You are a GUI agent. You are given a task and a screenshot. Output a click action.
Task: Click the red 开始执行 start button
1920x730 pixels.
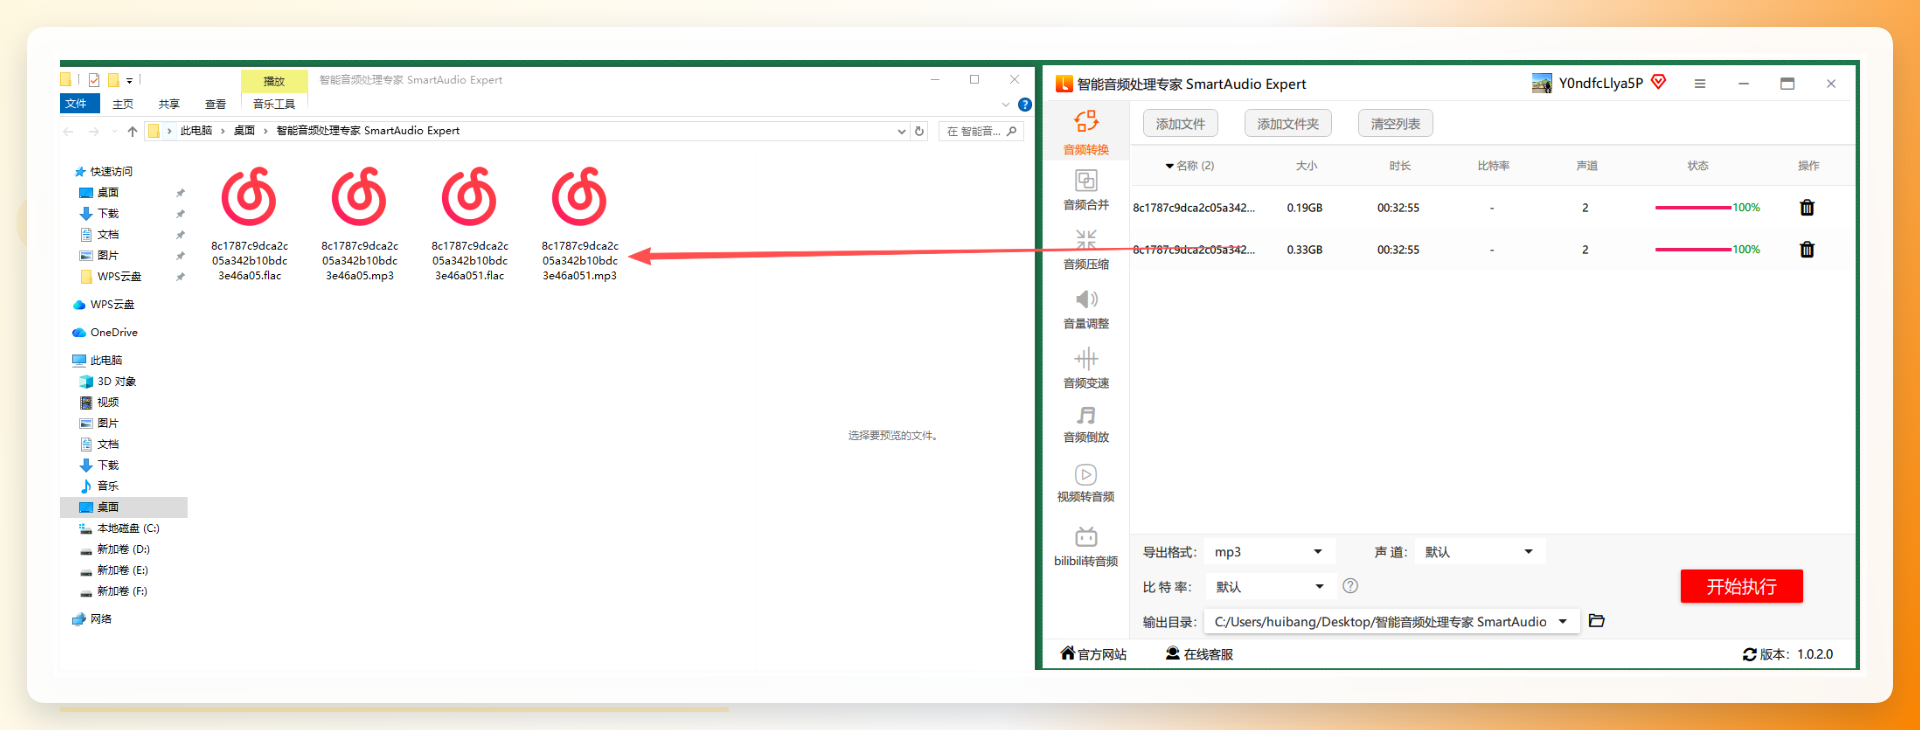(x=1741, y=587)
